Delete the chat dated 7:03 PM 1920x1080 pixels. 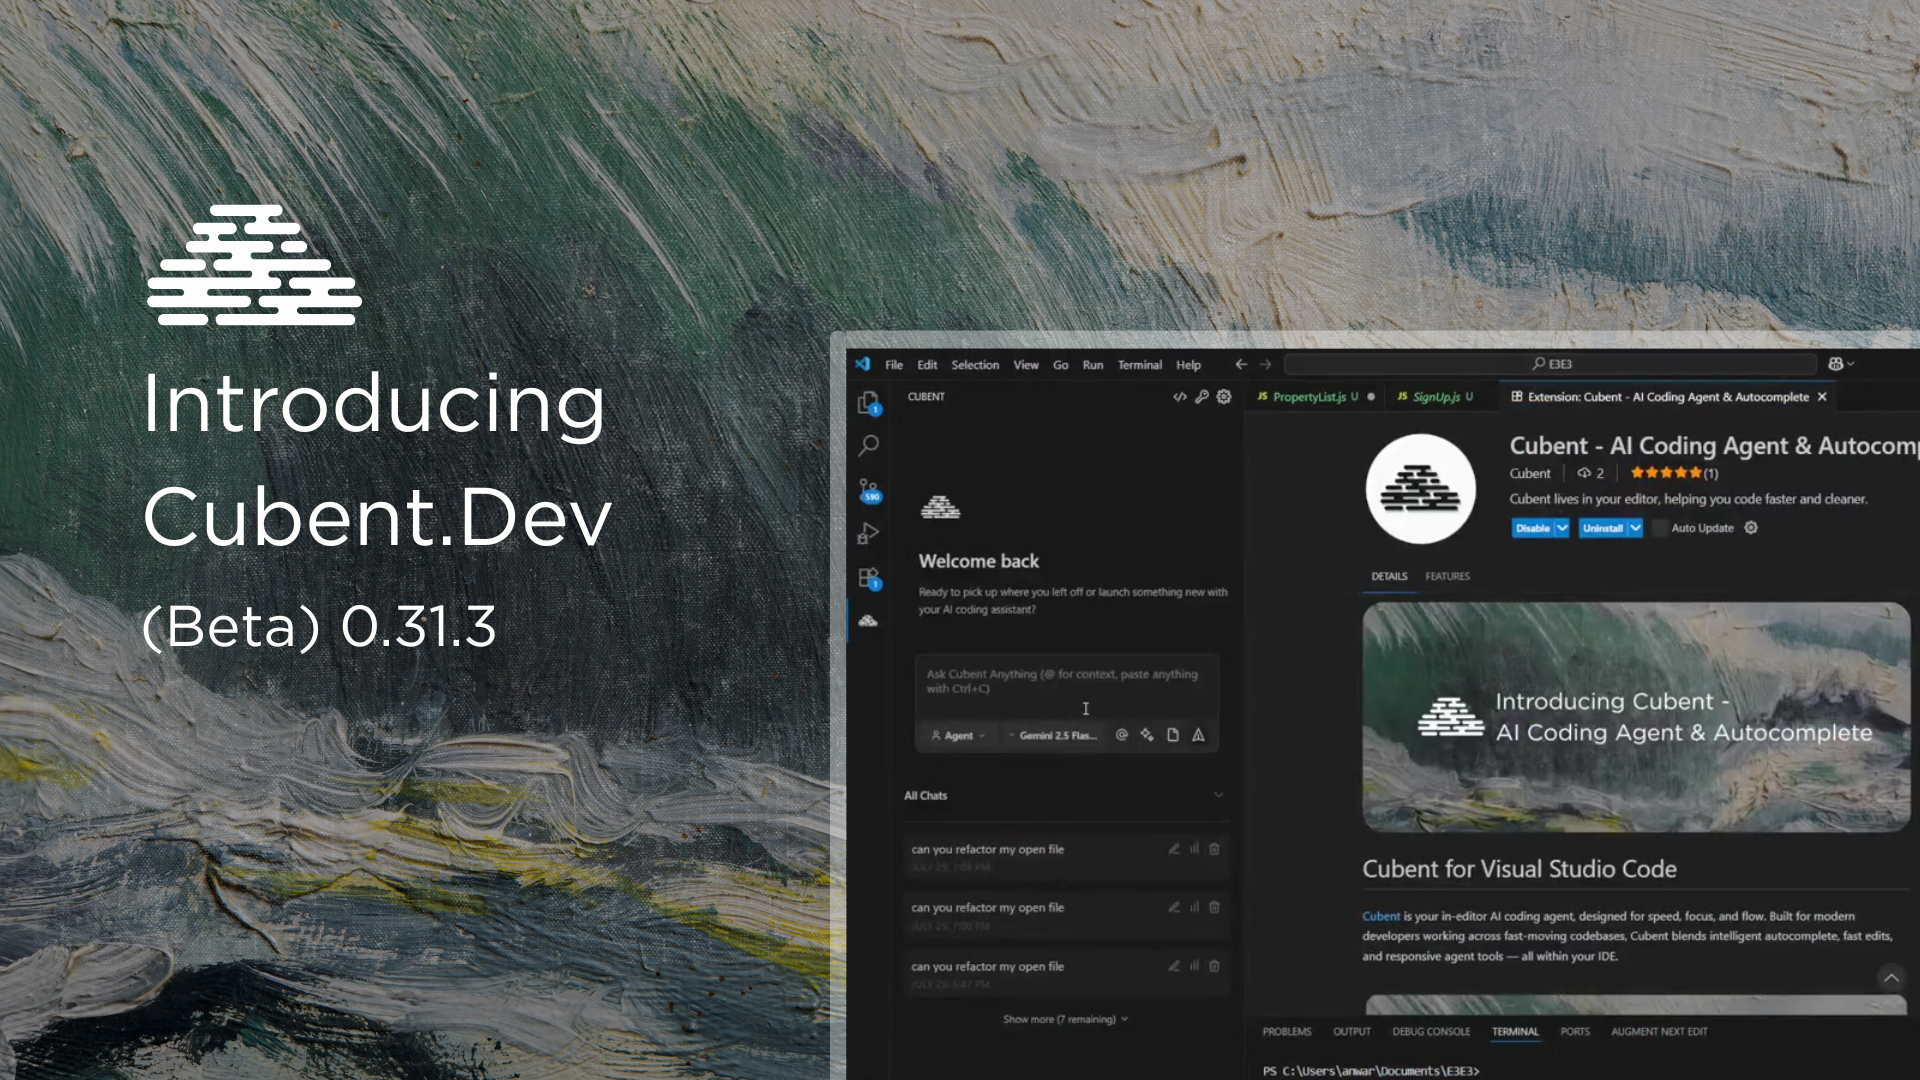pyautogui.click(x=1214, y=849)
